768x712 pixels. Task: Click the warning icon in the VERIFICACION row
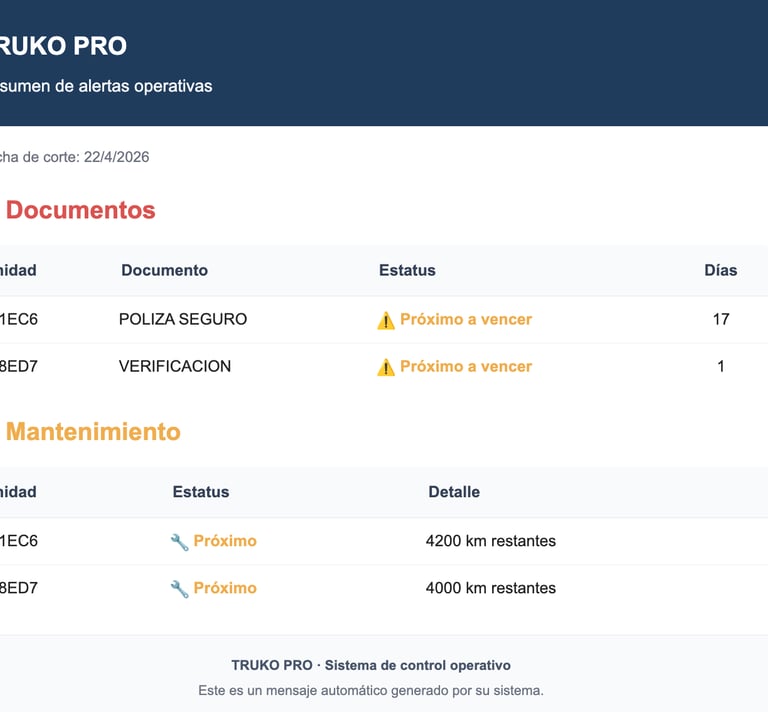[x=386, y=367]
